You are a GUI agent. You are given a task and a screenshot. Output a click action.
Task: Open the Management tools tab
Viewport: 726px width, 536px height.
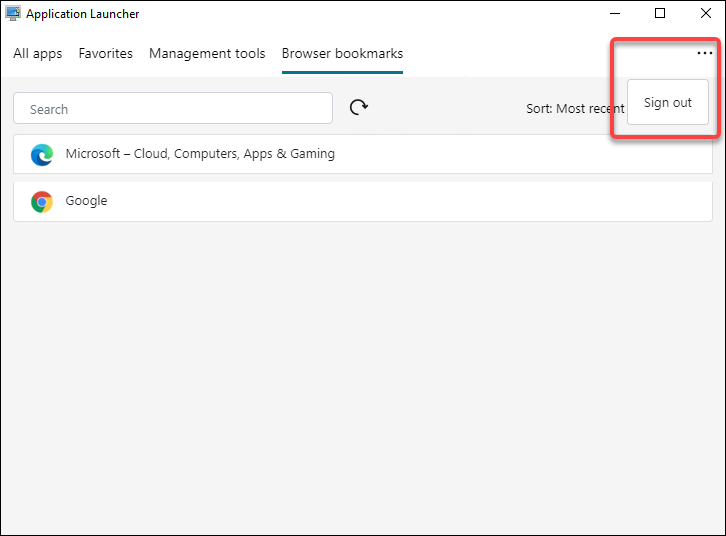pos(207,54)
